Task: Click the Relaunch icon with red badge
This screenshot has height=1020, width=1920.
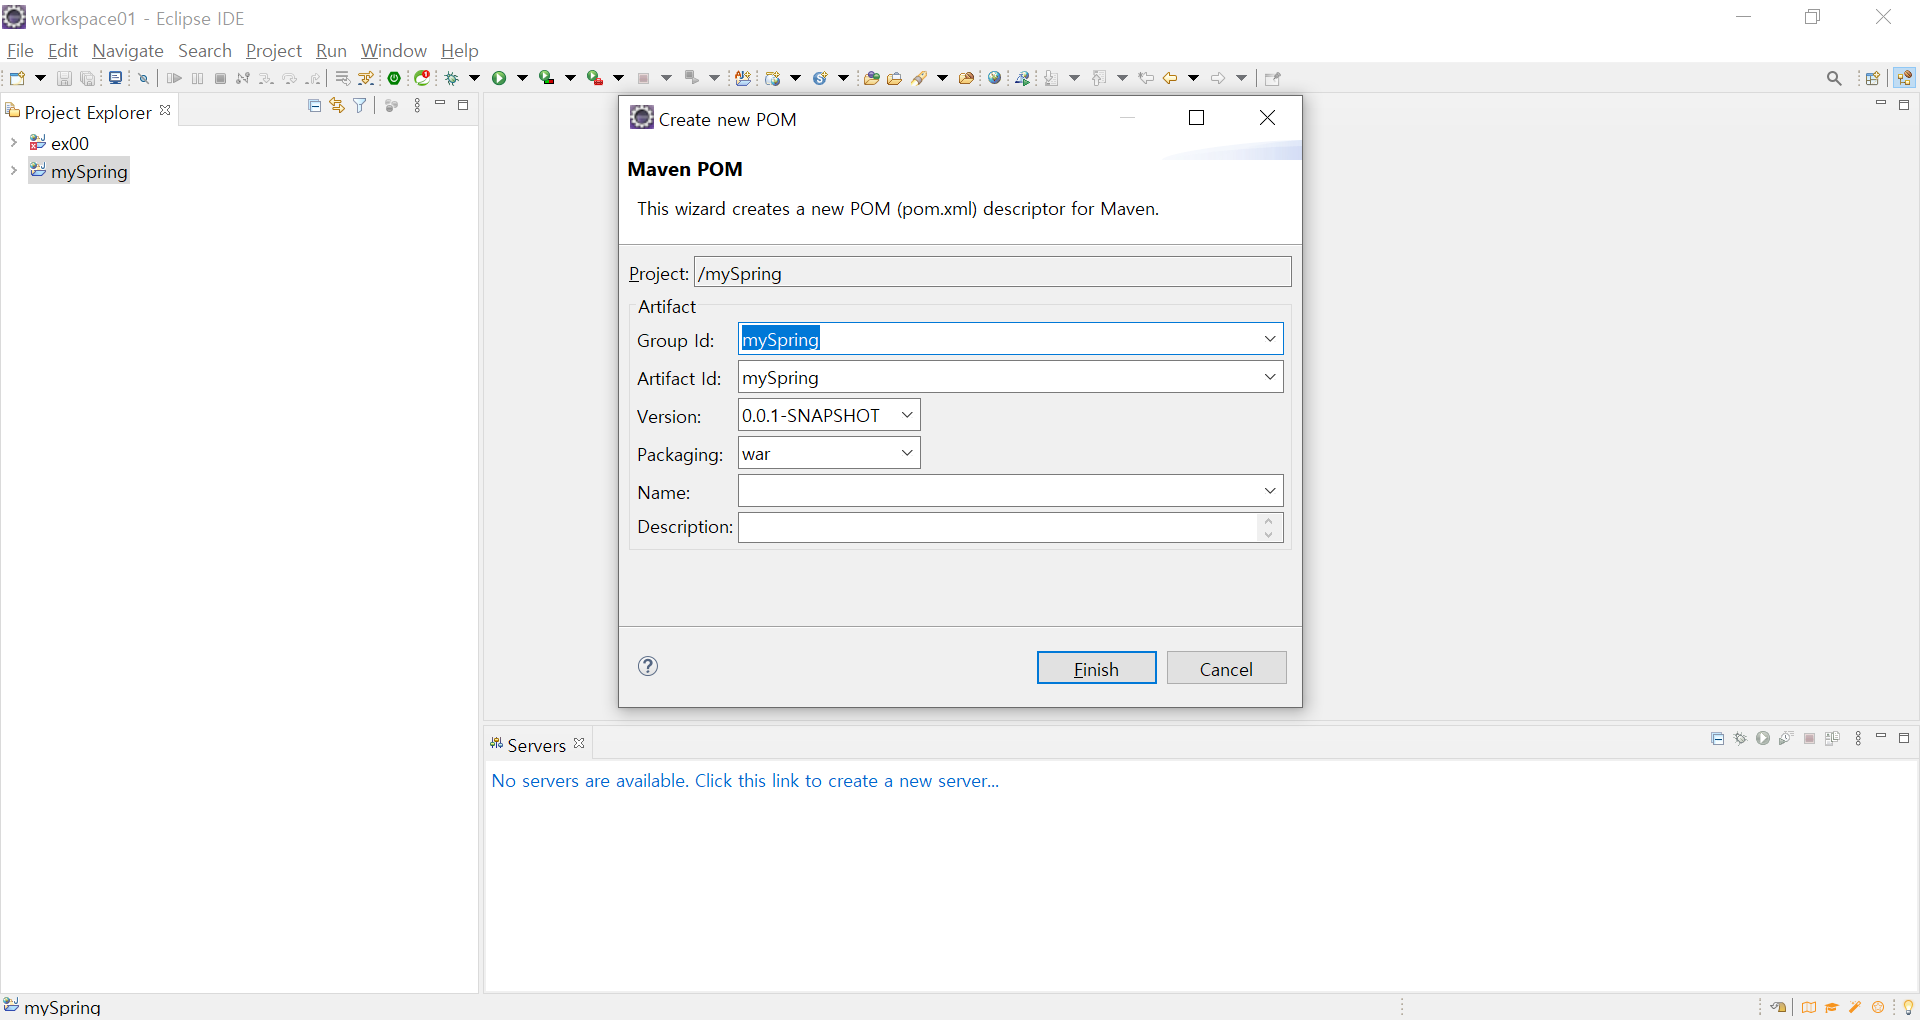Action: (x=423, y=78)
